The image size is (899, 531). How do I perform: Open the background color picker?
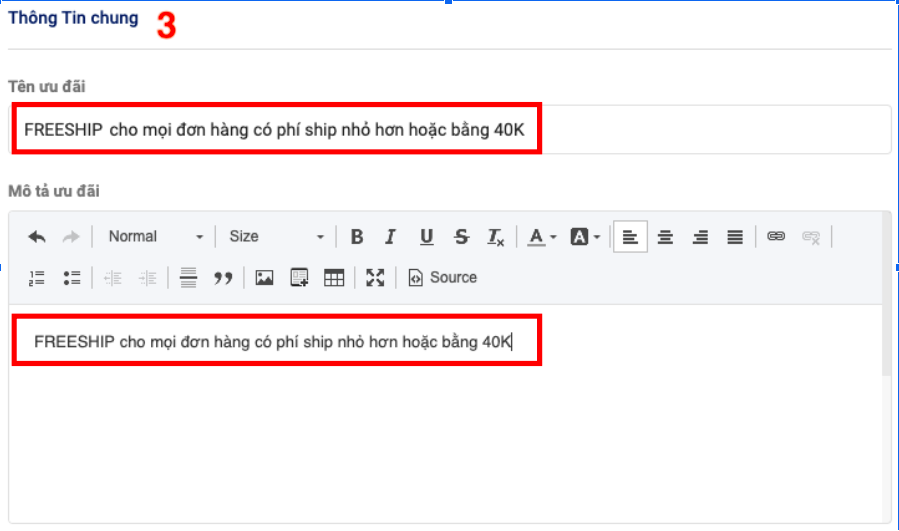point(585,236)
